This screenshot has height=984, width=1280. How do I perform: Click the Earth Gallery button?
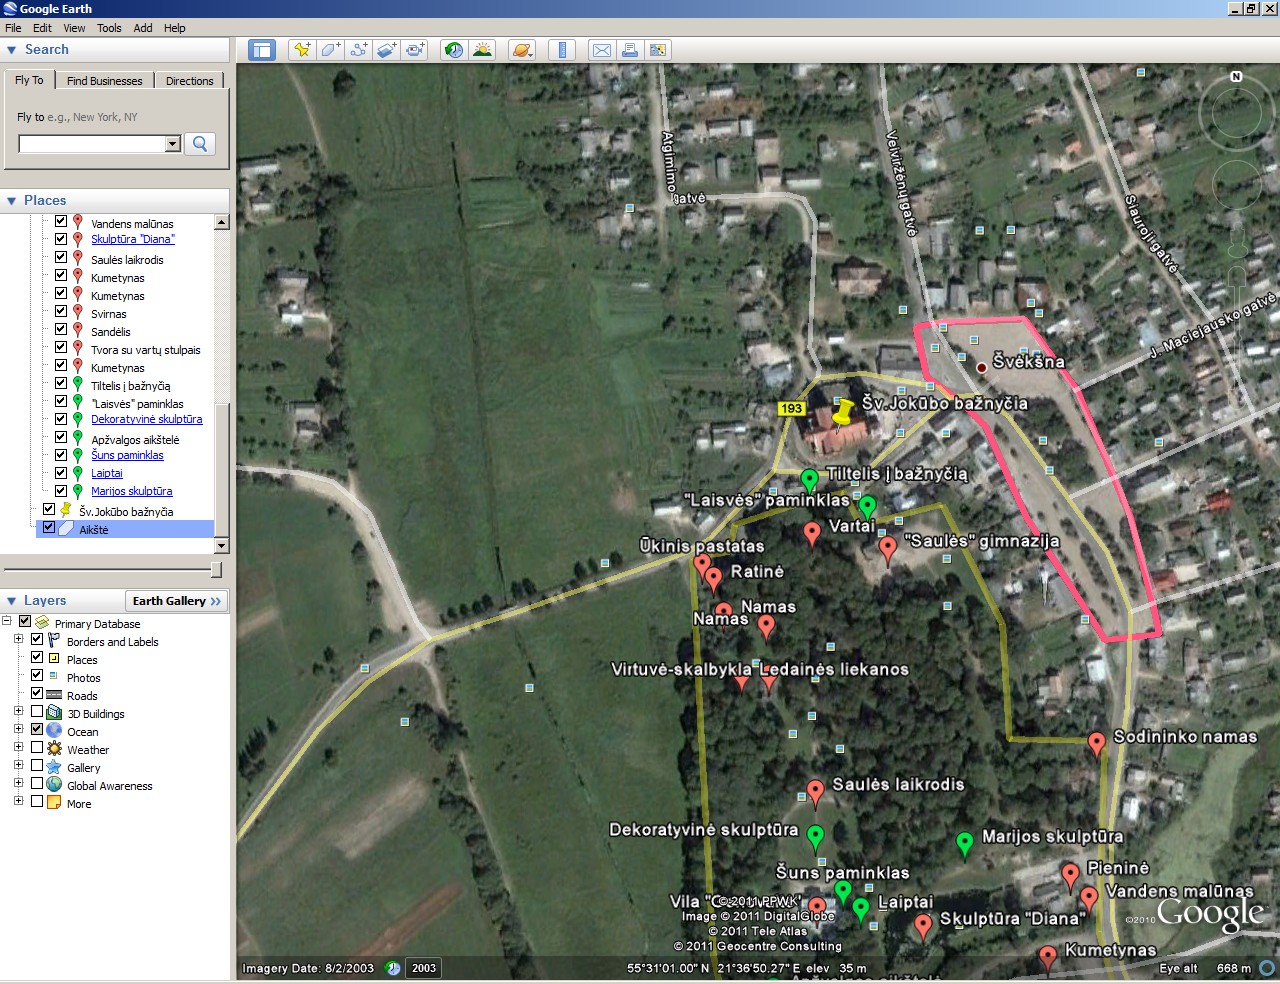[x=176, y=601]
